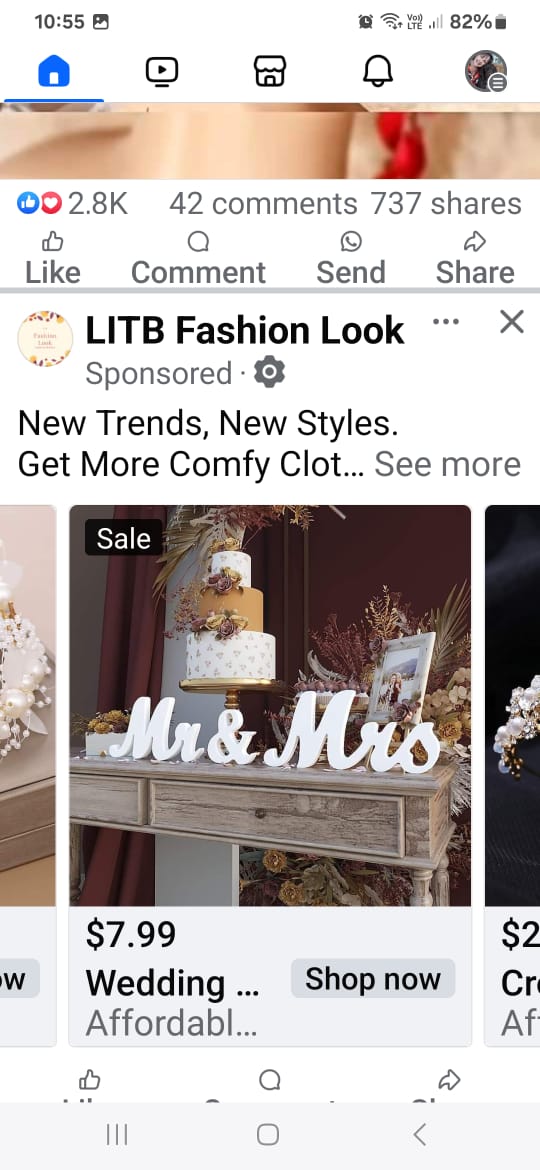
Task: Expand ad text with See more
Action: 448,464
